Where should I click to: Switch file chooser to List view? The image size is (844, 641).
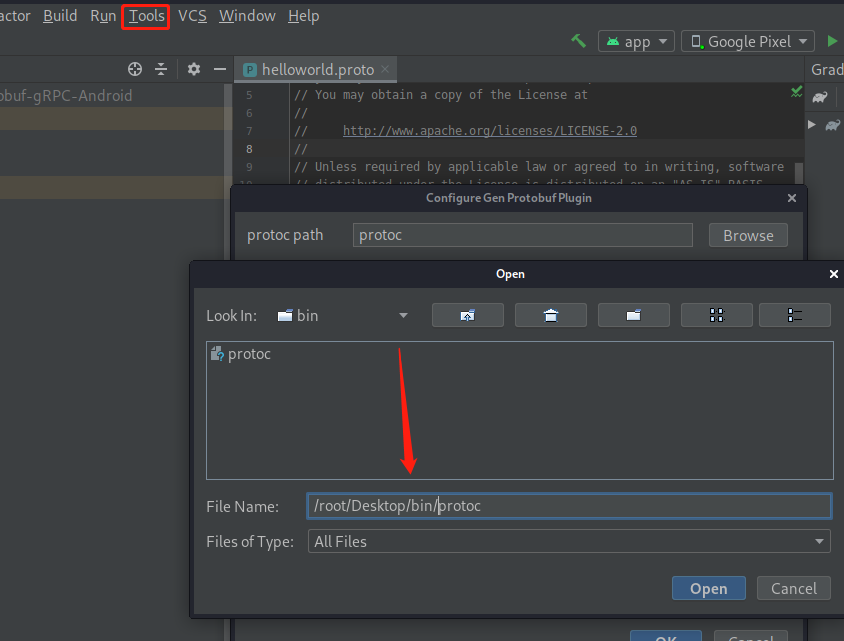(x=716, y=315)
